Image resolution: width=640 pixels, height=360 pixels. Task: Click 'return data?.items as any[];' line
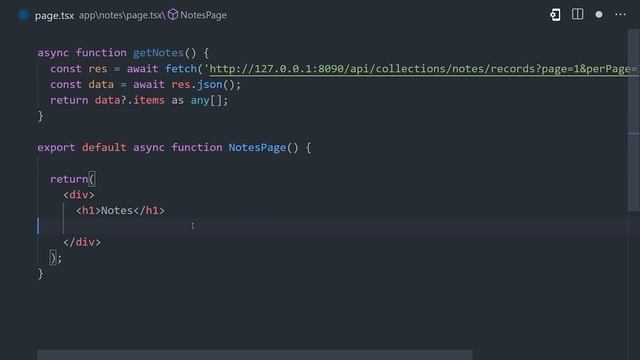click(x=139, y=100)
